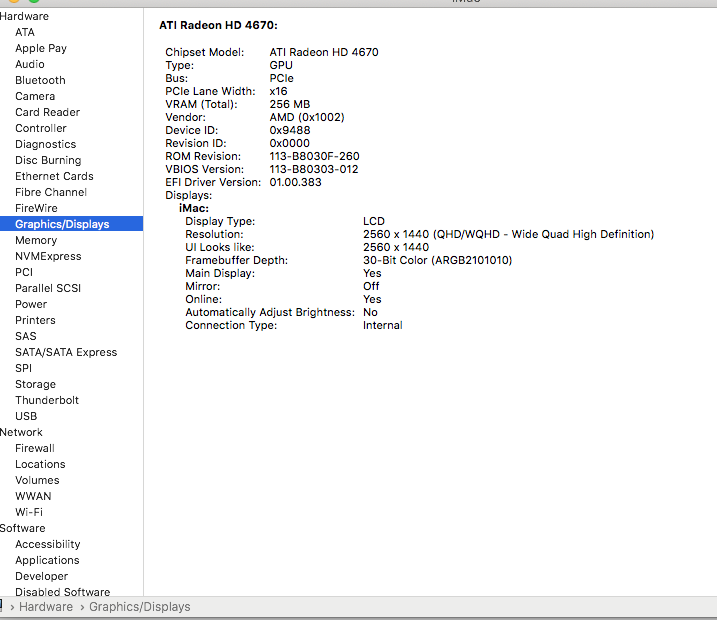Click the Network category header

21,432
